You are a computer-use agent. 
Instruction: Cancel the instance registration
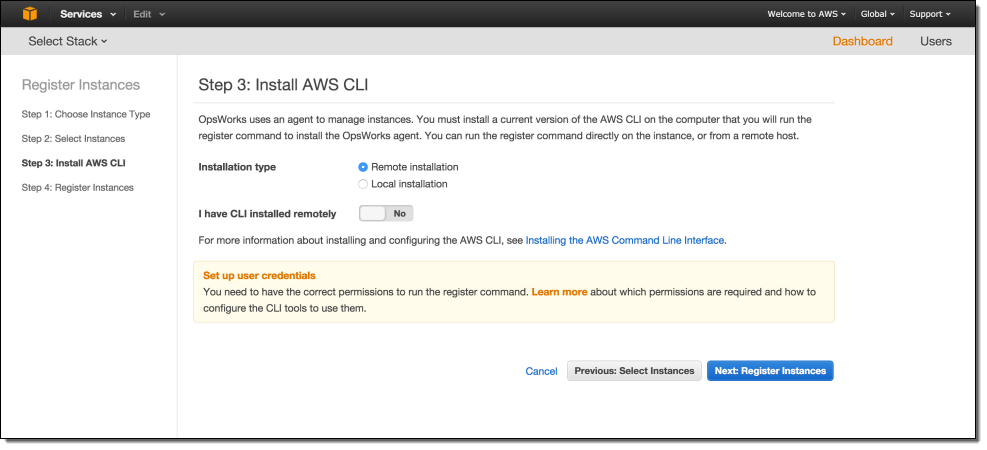click(541, 371)
